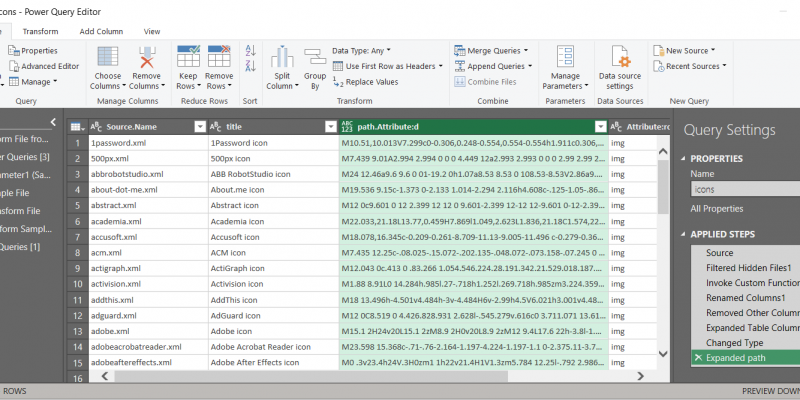Open the Recent Sources menu

pyautogui.click(x=689, y=66)
